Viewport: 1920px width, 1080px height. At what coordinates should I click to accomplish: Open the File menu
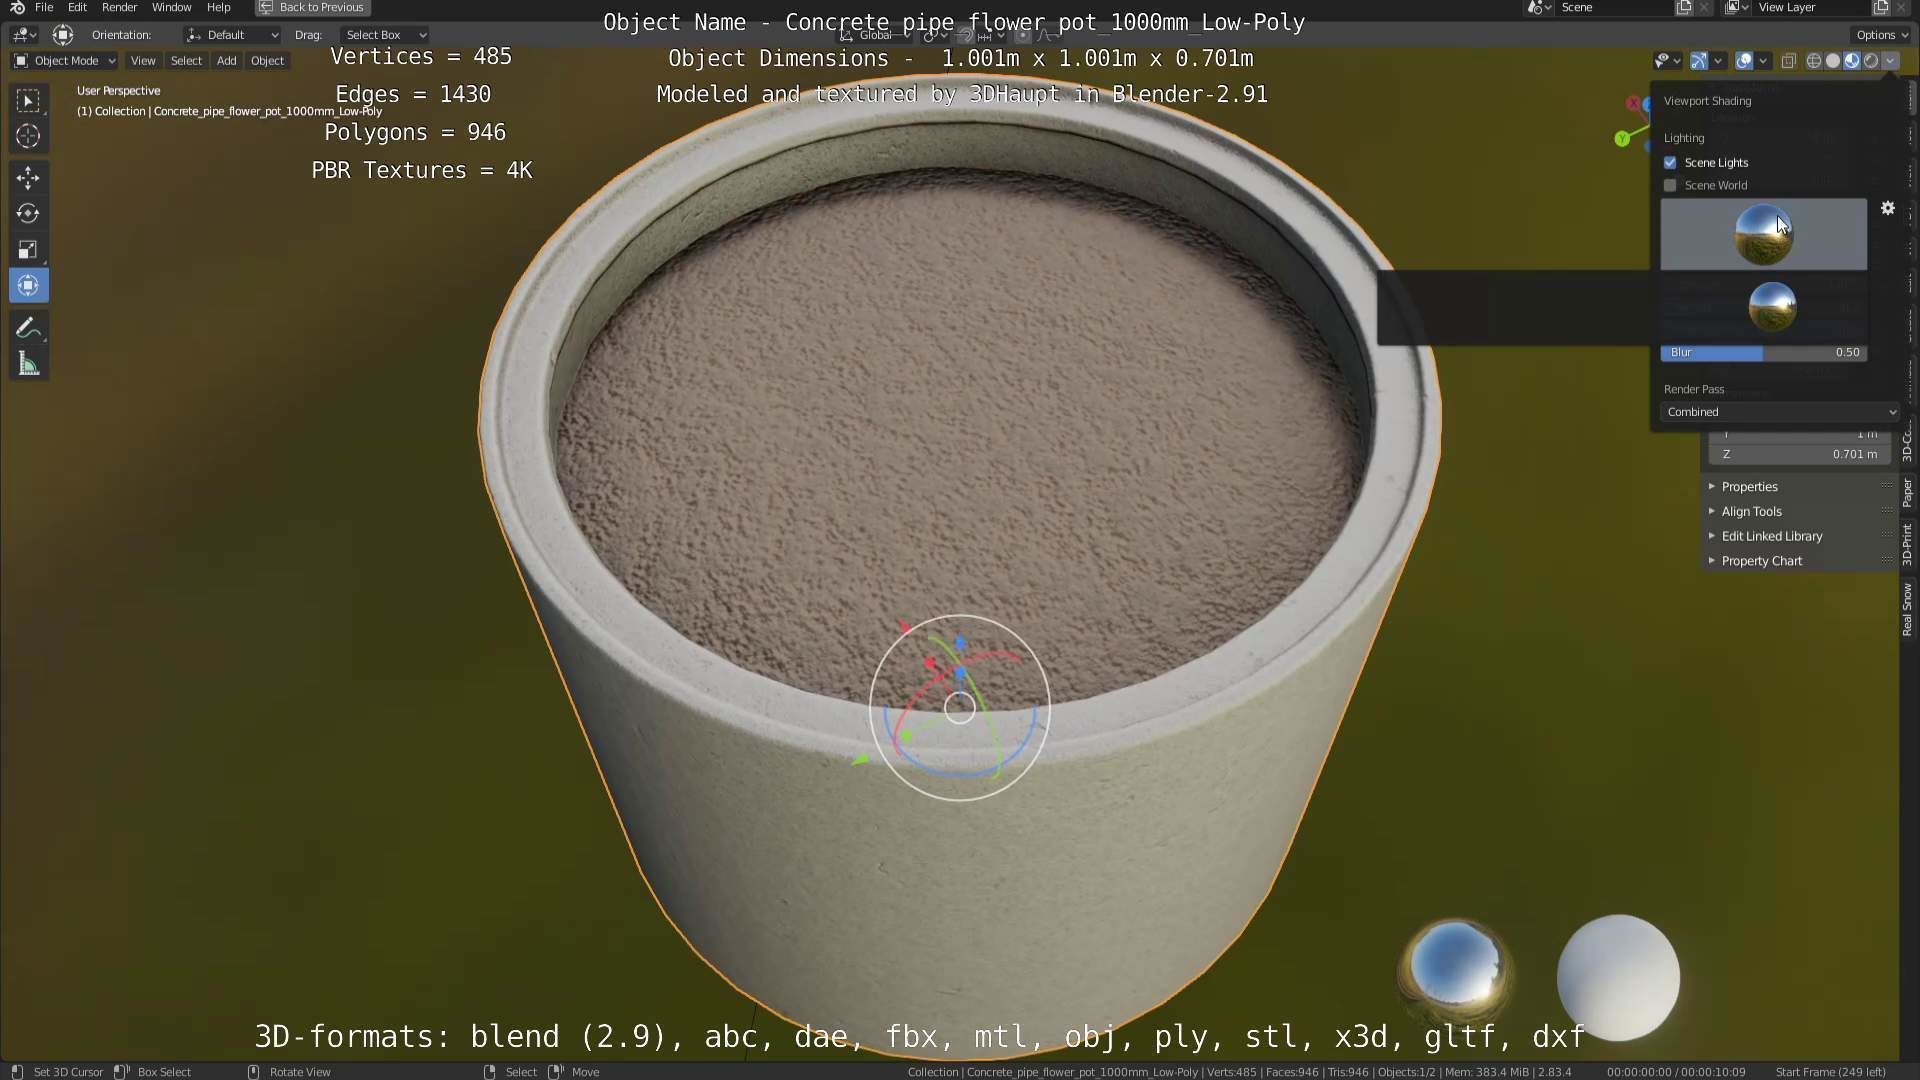tap(44, 7)
